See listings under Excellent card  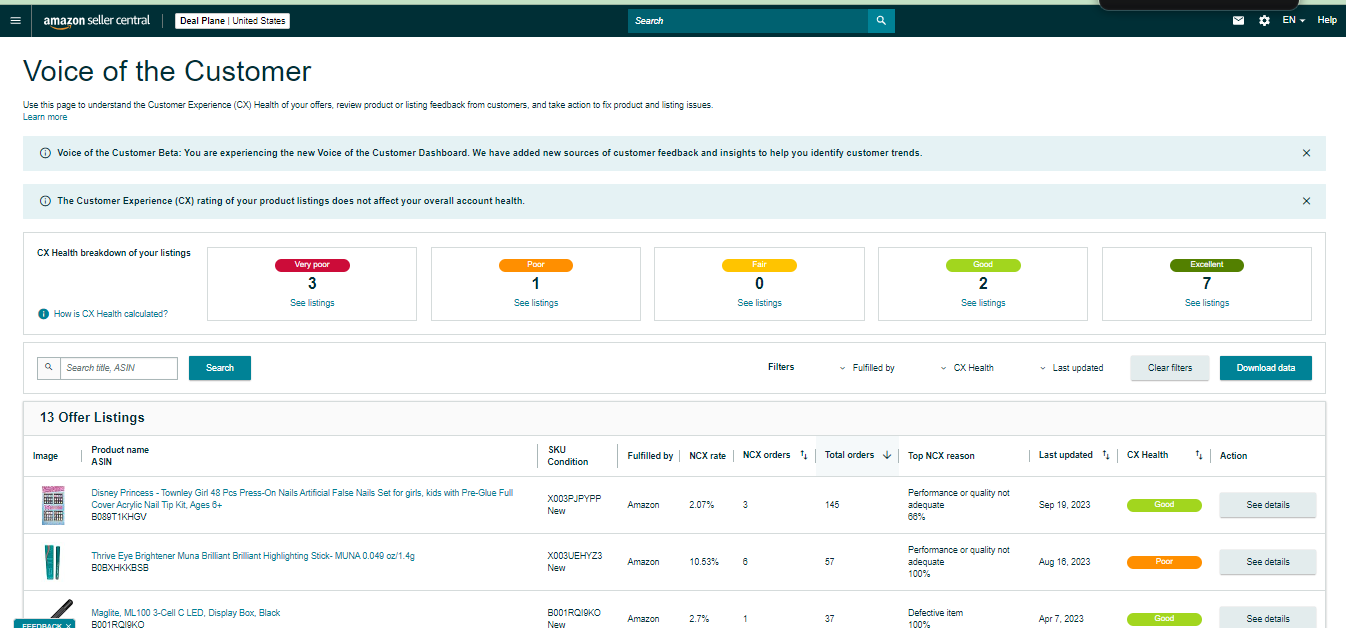point(1207,303)
